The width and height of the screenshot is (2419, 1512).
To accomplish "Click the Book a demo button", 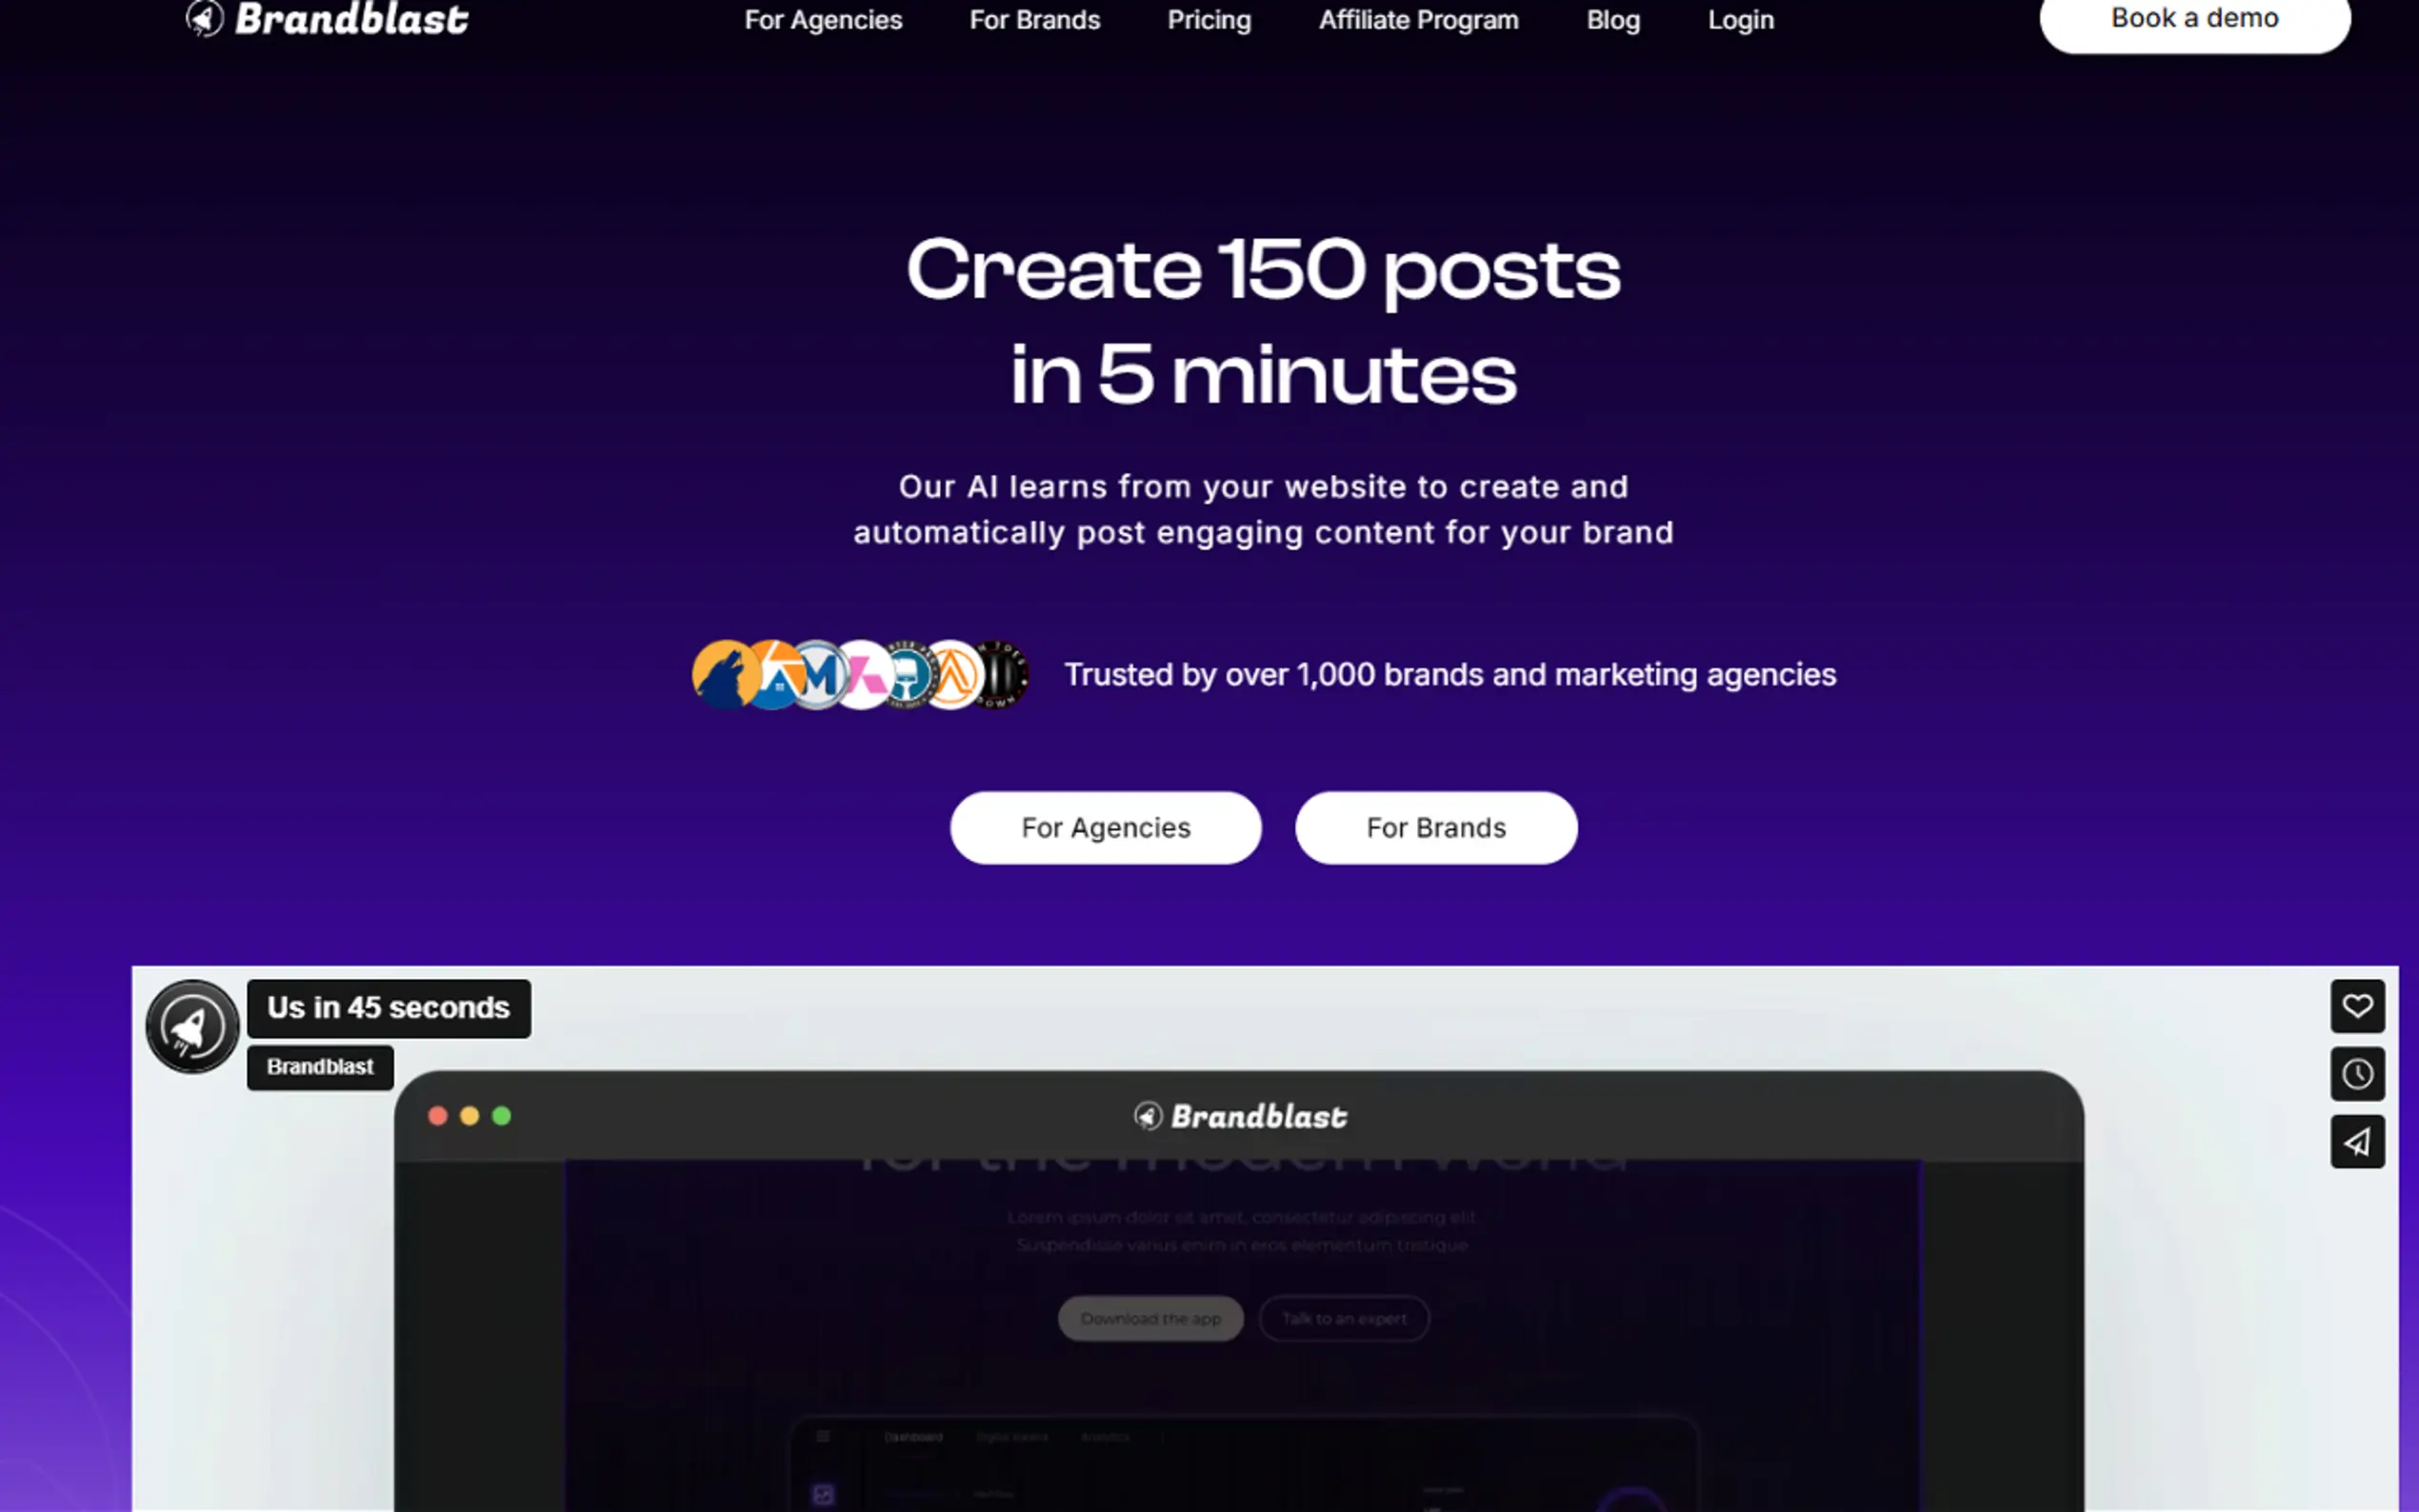I will point(2194,20).
